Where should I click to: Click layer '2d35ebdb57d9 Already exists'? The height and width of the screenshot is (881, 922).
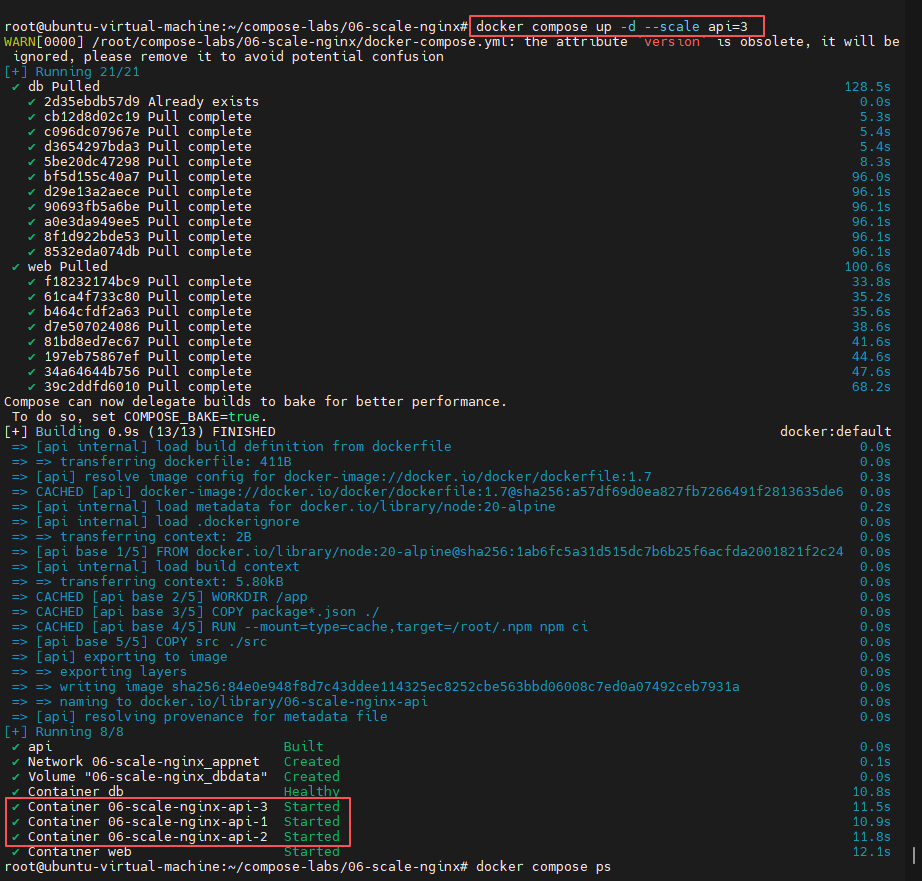(x=151, y=102)
